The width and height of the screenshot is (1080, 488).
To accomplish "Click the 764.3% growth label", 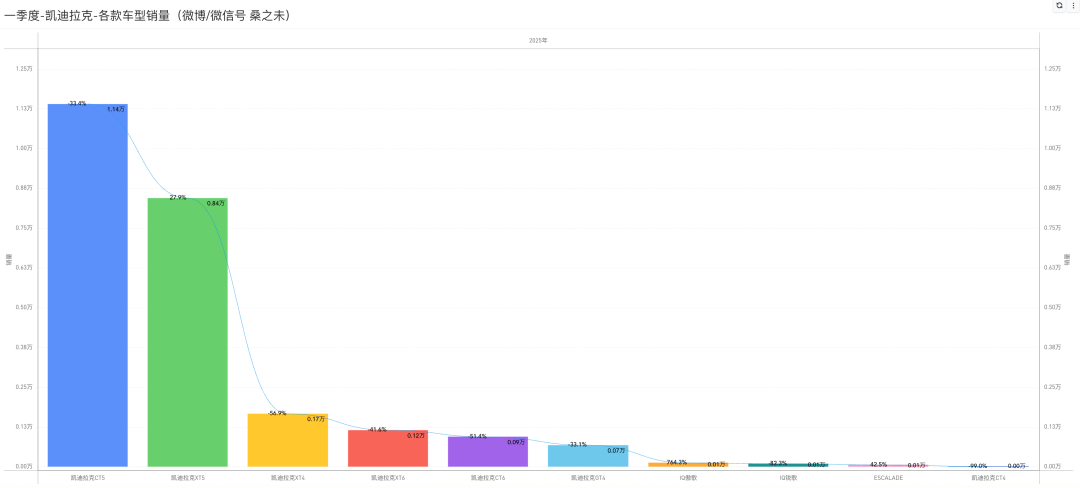I will click(x=676, y=462).
